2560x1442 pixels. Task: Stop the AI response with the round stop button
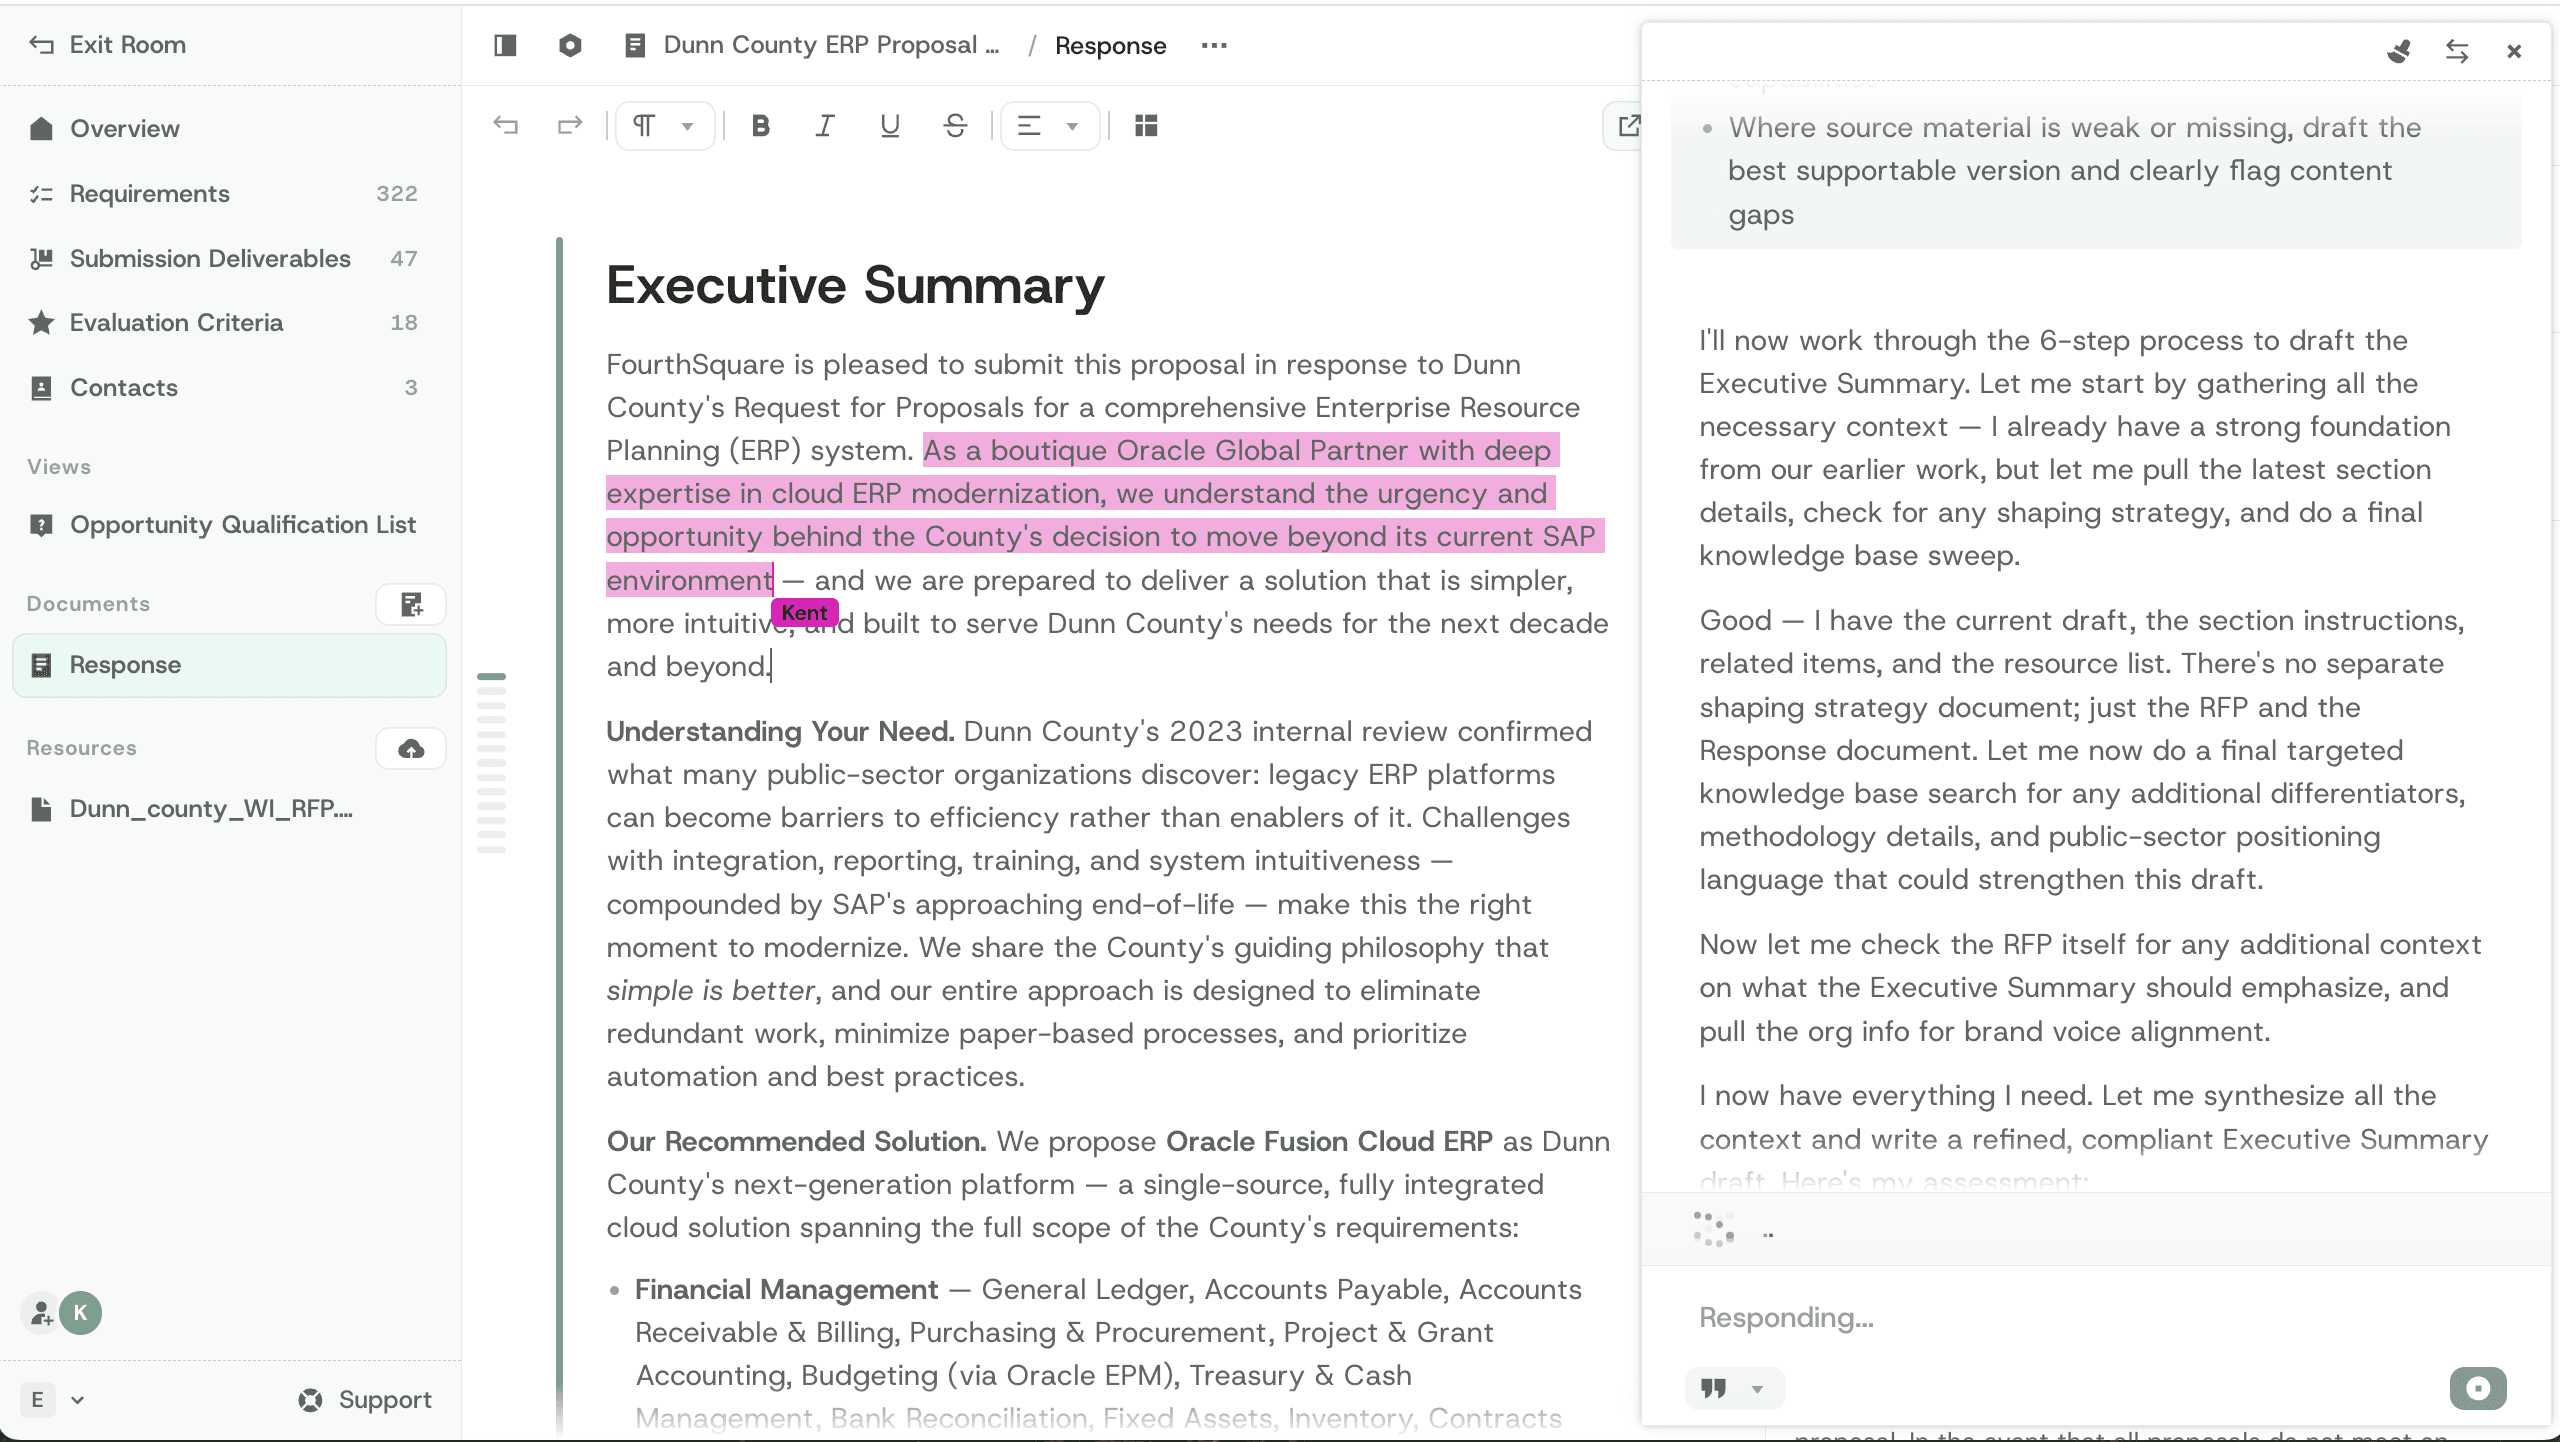[2479, 1388]
